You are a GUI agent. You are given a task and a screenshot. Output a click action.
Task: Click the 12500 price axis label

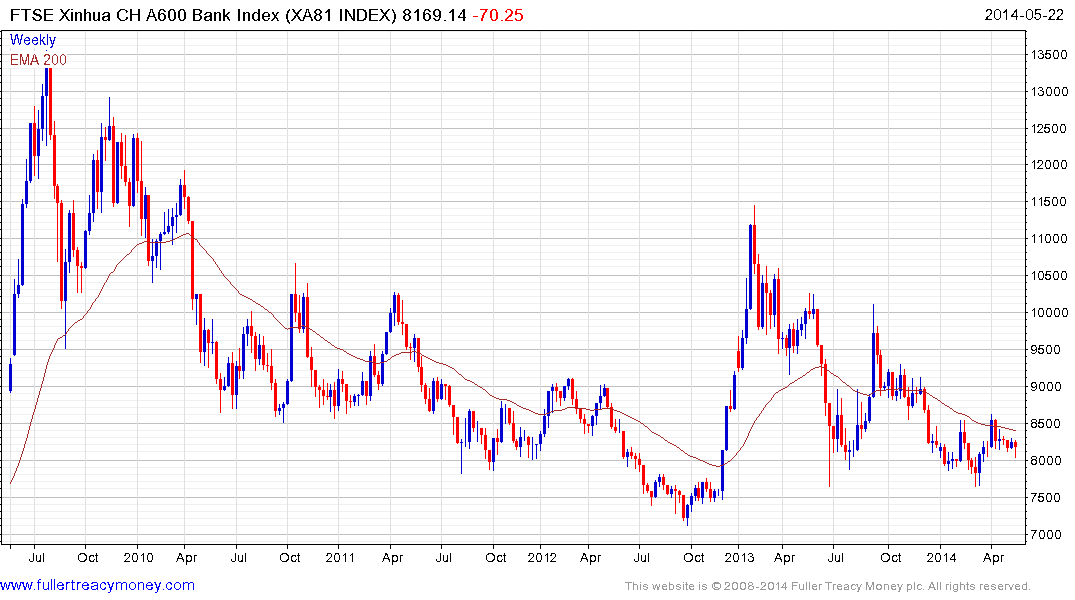coord(1049,129)
